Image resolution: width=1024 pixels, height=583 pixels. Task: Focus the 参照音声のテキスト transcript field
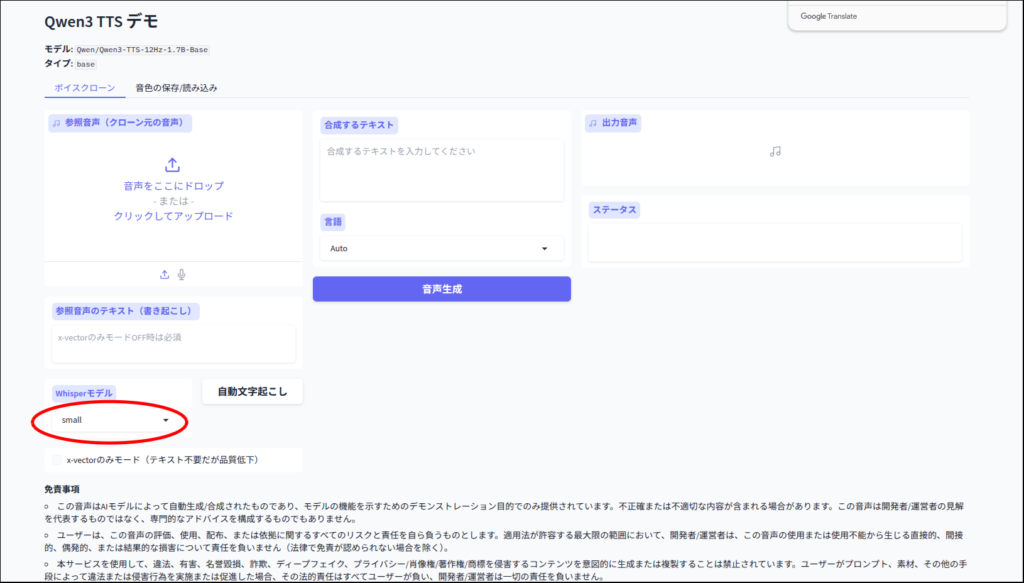tap(173, 343)
